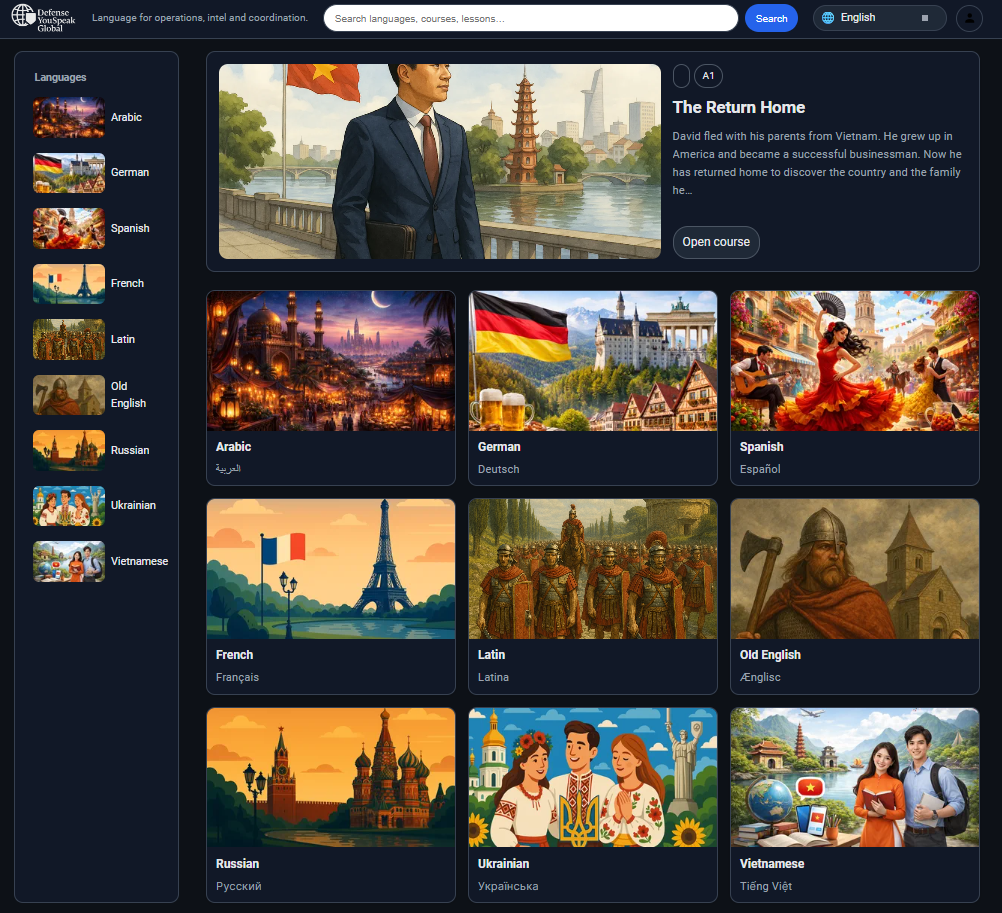
Task: Toggle the small pill badge beside A1
Action: pyautogui.click(x=681, y=76)
